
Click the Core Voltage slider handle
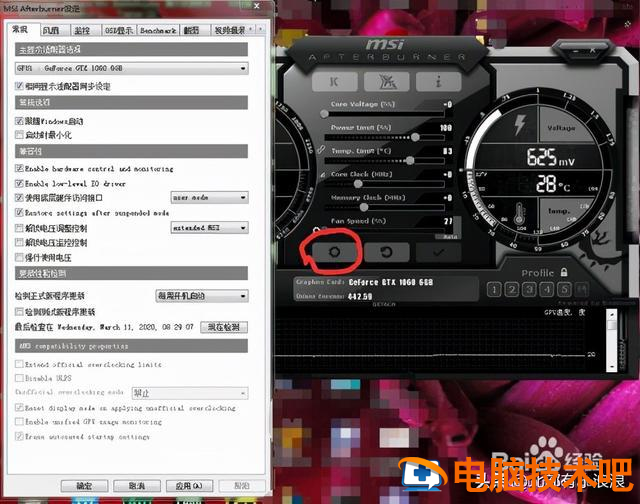(x=324, y=114)
